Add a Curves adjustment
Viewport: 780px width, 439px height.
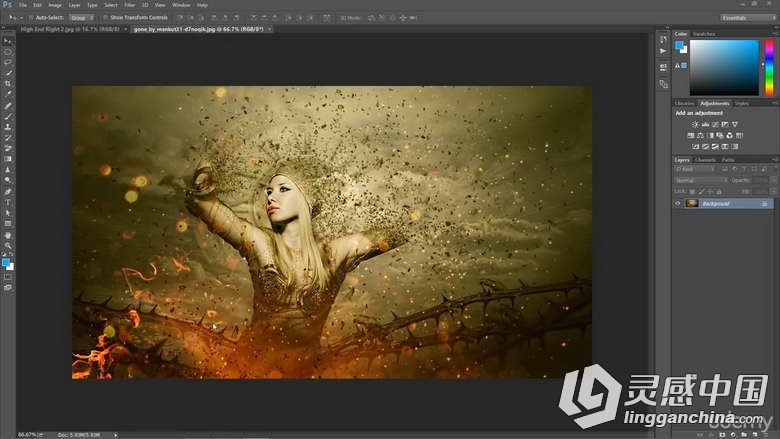coord(715,124)
